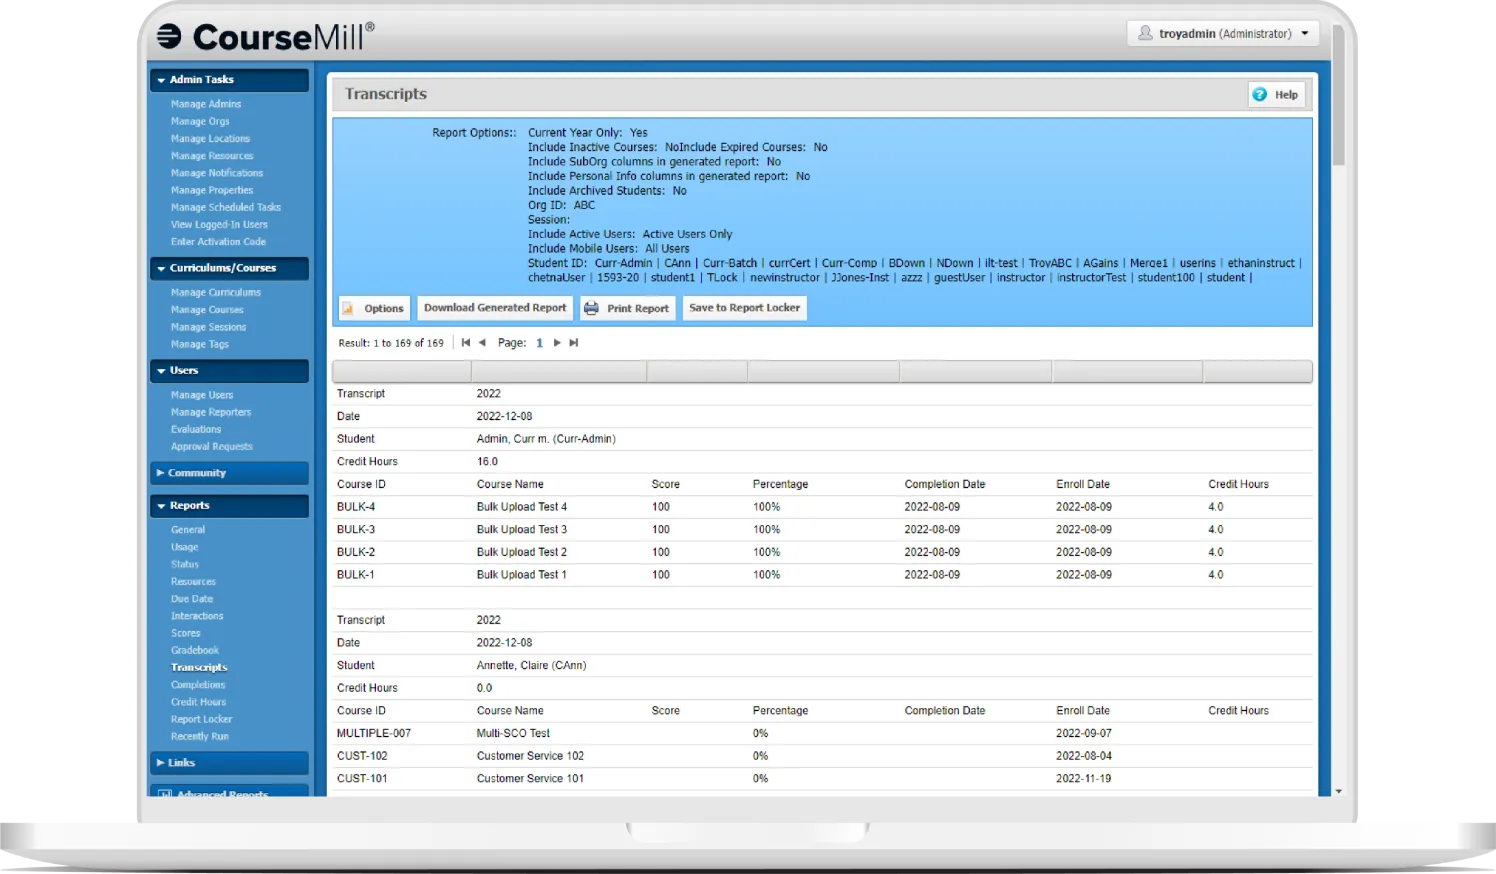Click Download Generated Report
Viewport: 1496px width, 874px height.
[x=495, y=308]
